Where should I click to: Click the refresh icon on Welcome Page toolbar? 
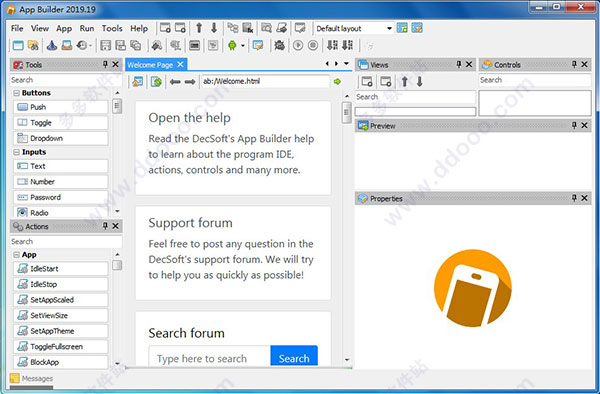point(156,81)
